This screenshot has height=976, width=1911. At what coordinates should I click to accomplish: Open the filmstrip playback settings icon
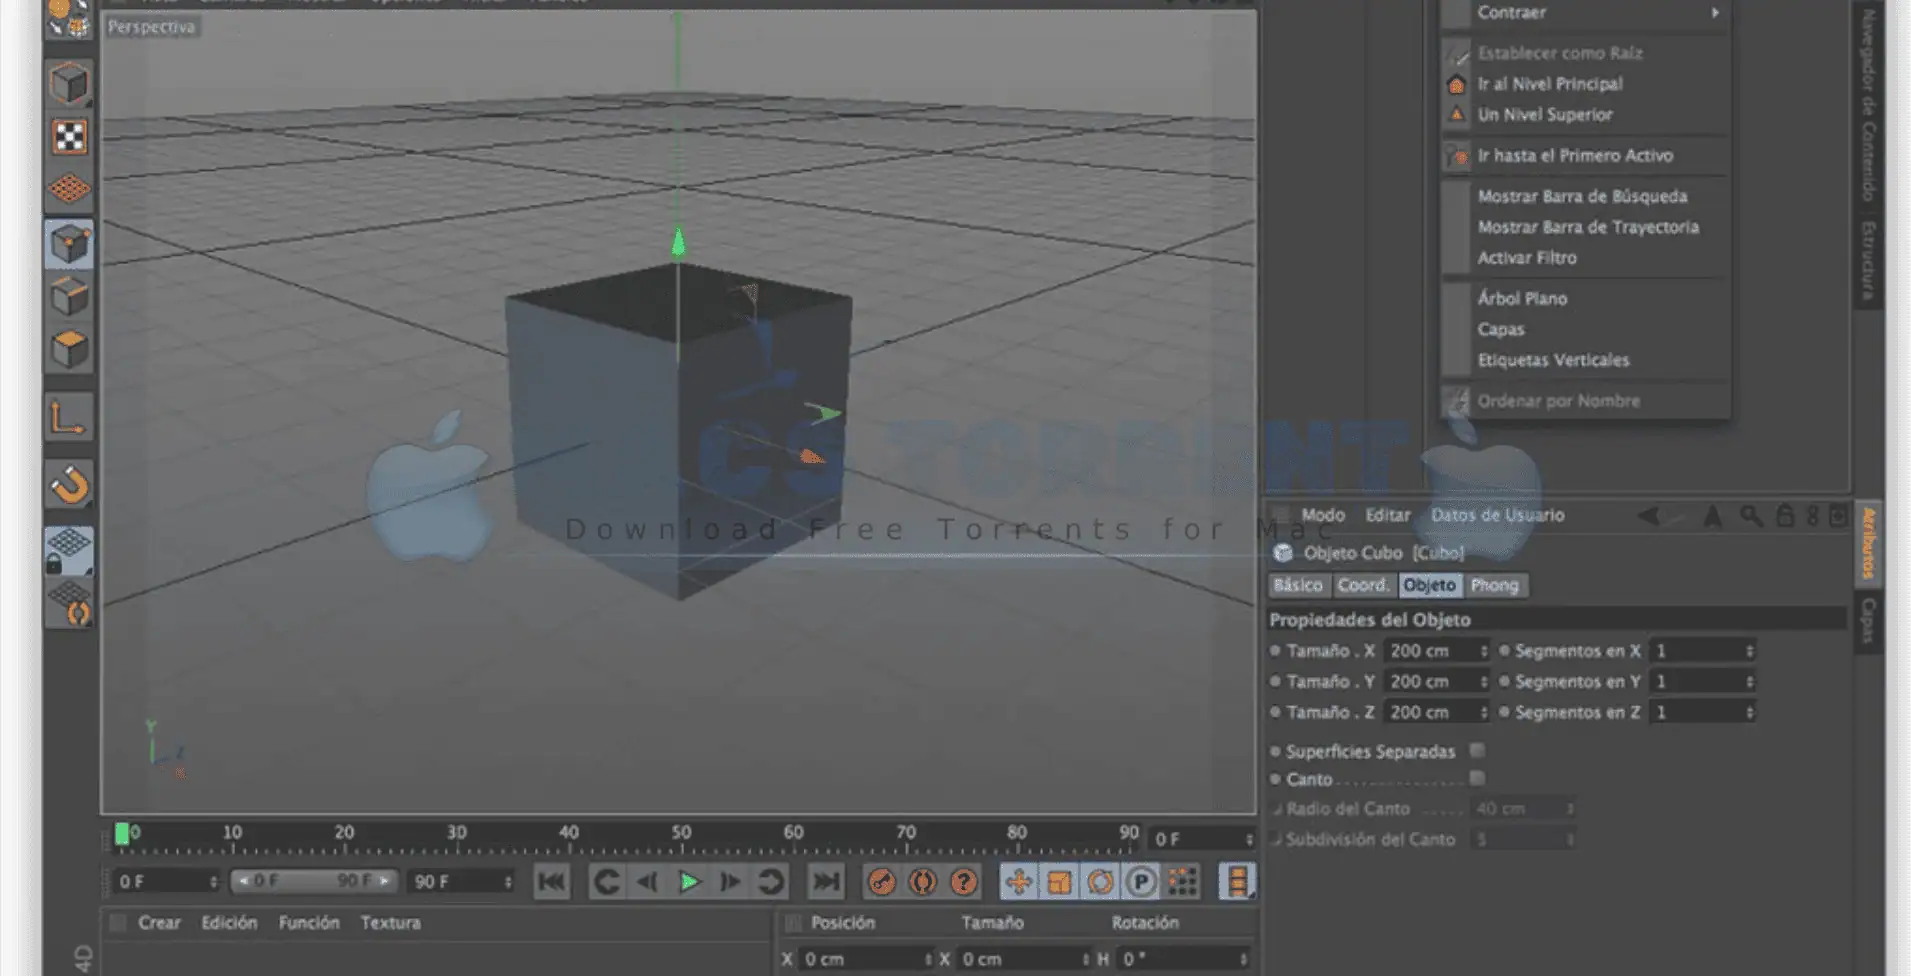click(1237, 882)
